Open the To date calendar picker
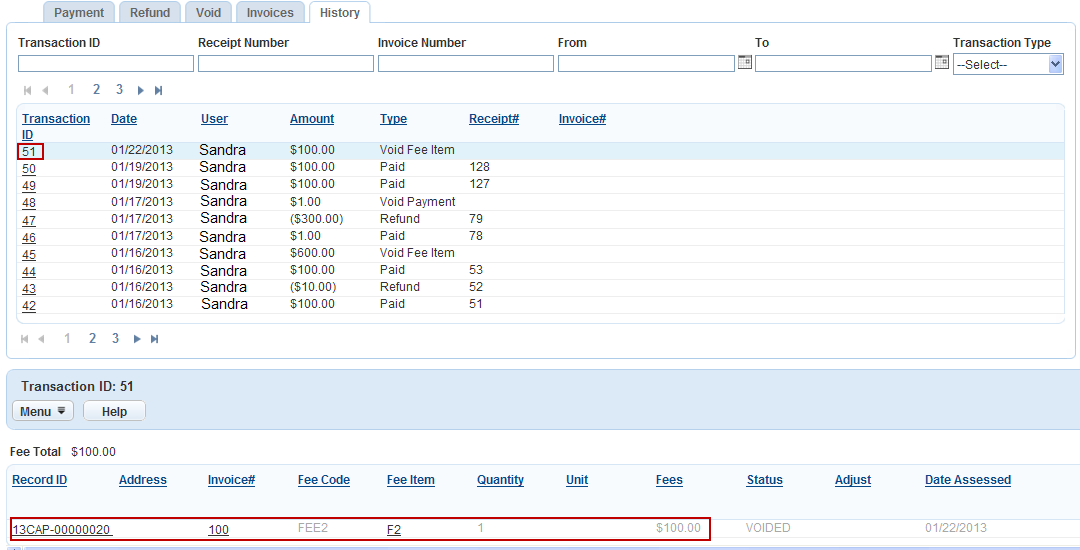The width and height of the screenshot is (1080, 550). tap(941, 62)
